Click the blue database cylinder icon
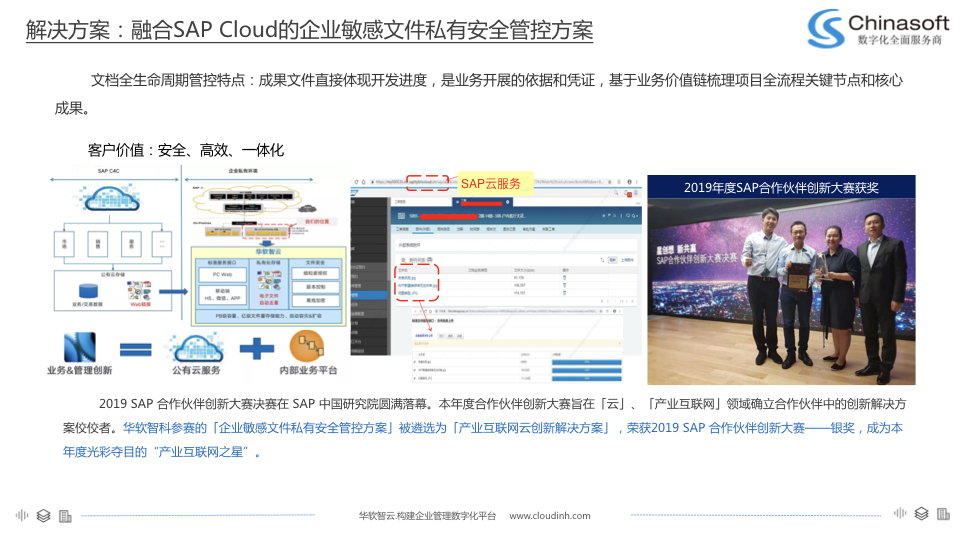Screen dimensions: 960x540 (x=88, y=291)
